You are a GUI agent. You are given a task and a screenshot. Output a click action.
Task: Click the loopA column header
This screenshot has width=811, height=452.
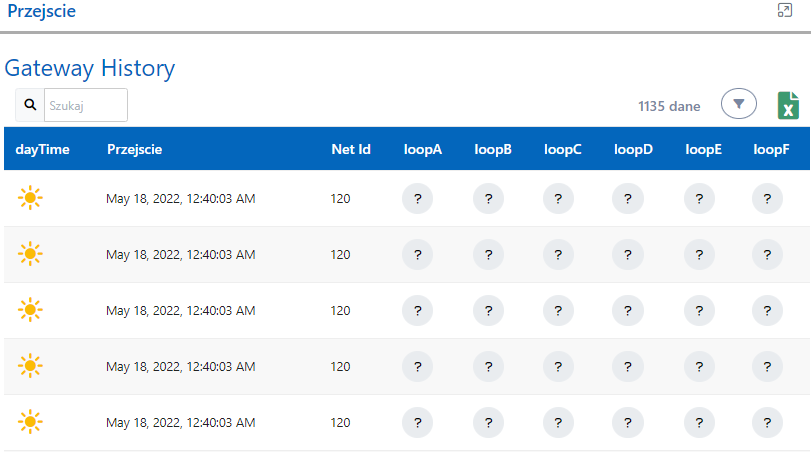423,150
